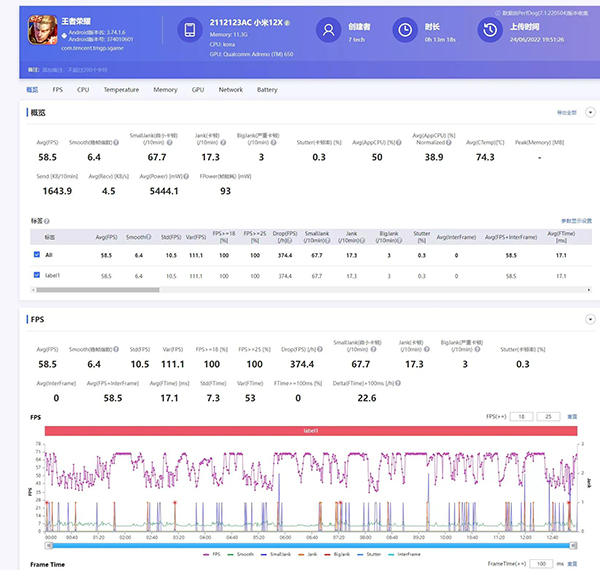600x570 pixels.
Task: Uncheck the label1 row checkbox
Action: [x=37, y=275]
